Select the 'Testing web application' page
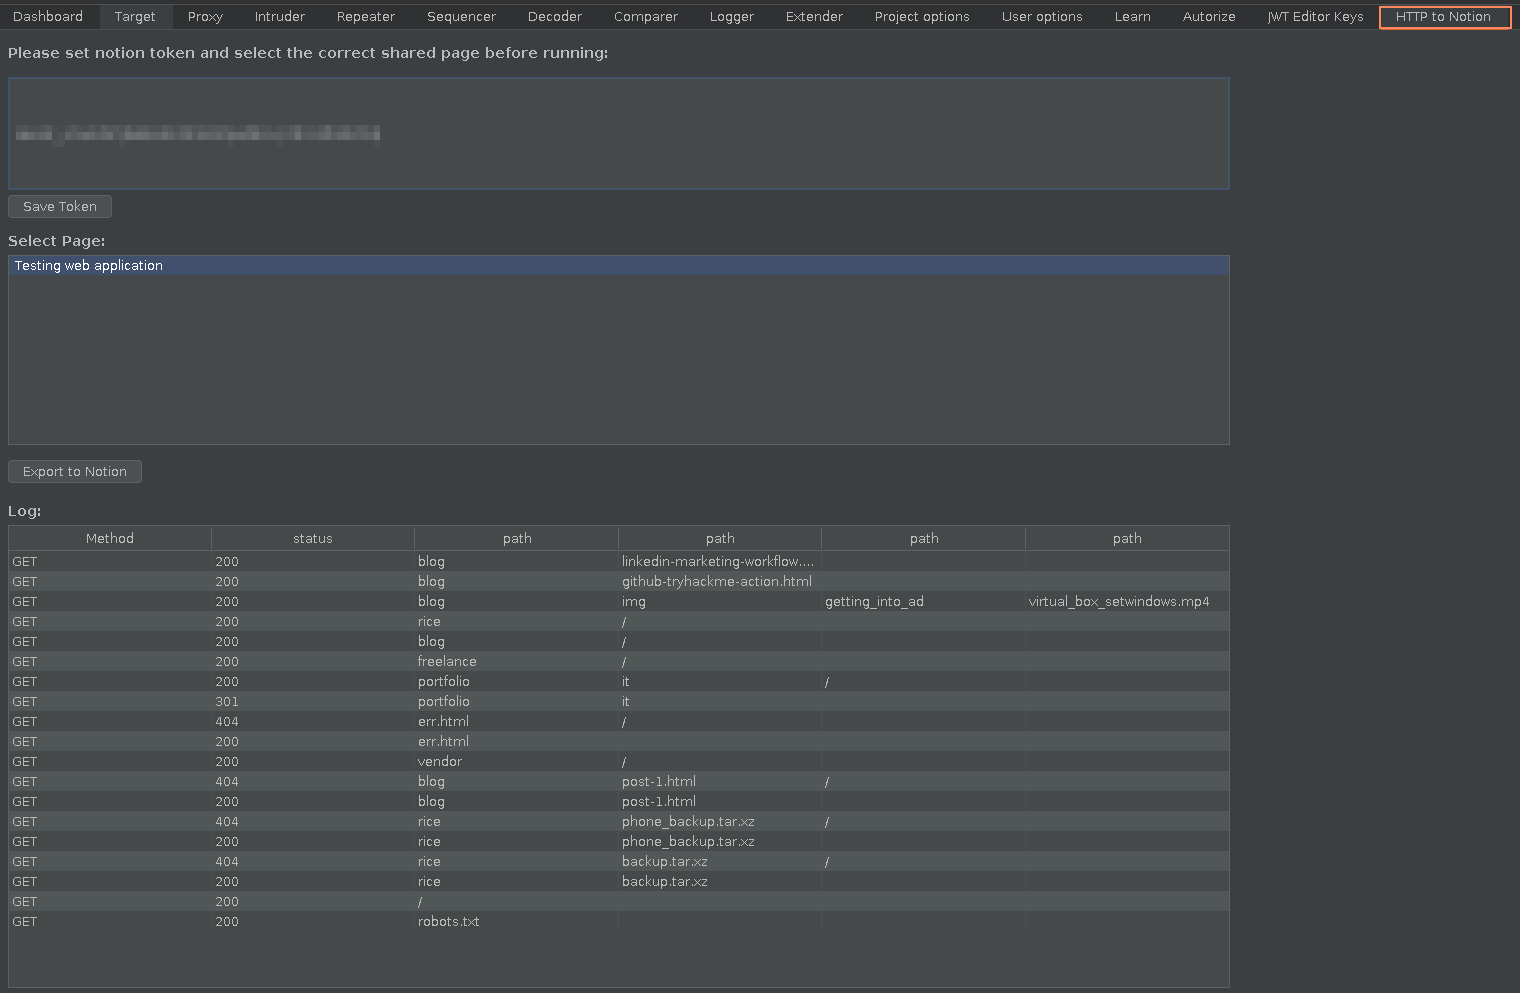Viewport: 1520px width, 993px height. tap(89, 266)
